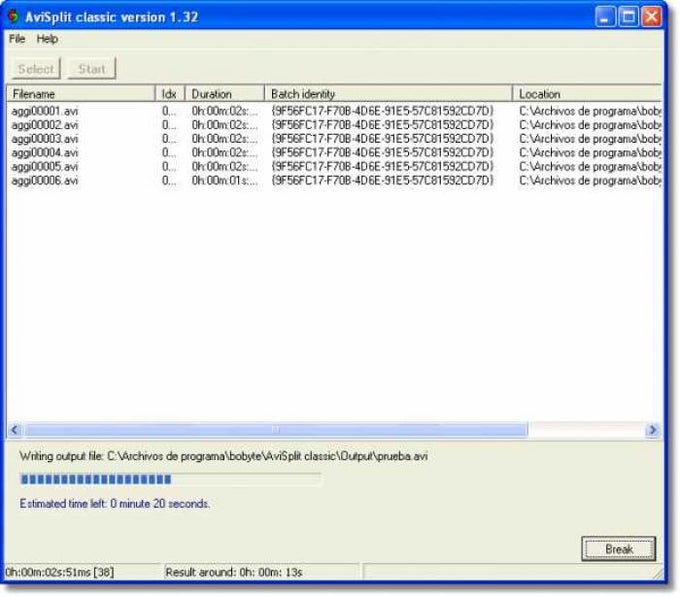680x596 pixels.
Task: Click the Batch identity column header
Action: pos(388,94)
